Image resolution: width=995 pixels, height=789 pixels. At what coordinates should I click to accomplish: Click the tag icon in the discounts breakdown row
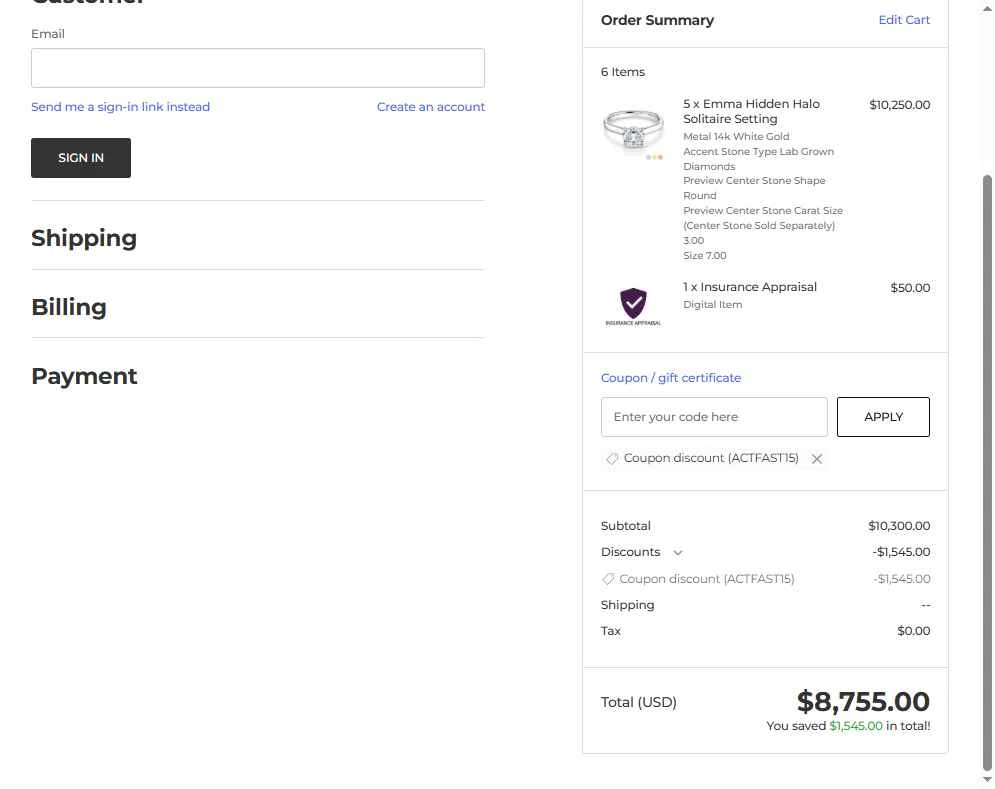click(x=608, y=579)
